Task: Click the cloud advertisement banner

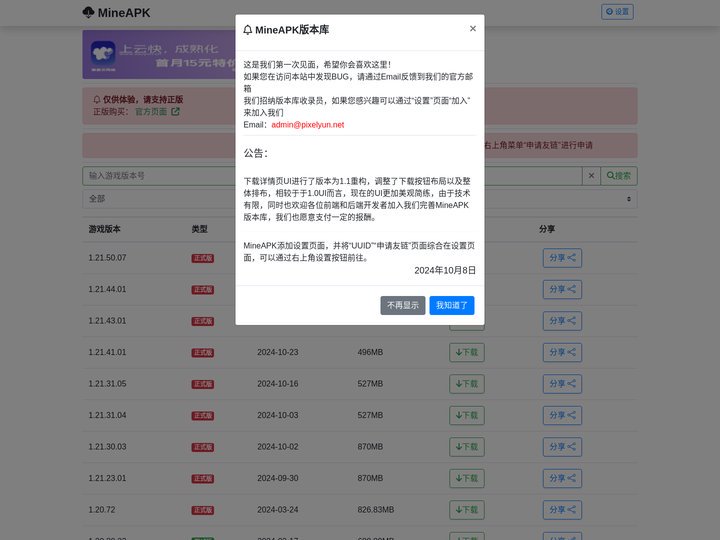Action: 159,55
